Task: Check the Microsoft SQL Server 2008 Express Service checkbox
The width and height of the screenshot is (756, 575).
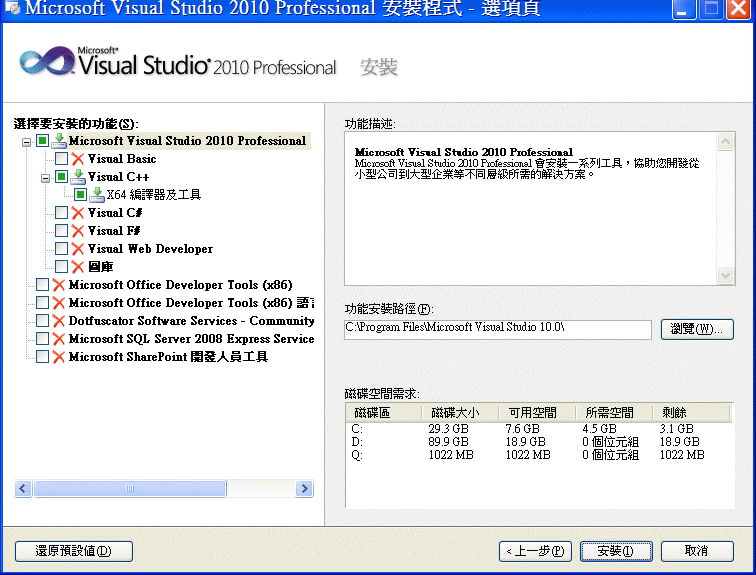Action: pos(42,339)
